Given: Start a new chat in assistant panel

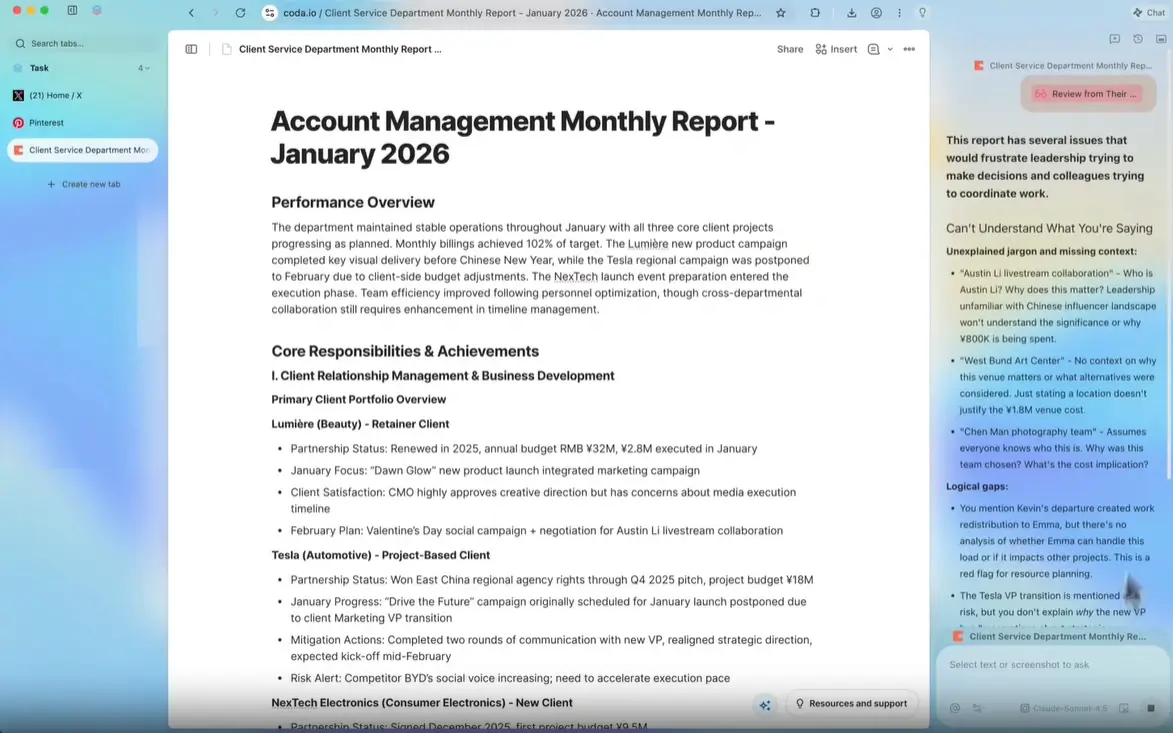Looking at the screenshot, I should 1115,39.
